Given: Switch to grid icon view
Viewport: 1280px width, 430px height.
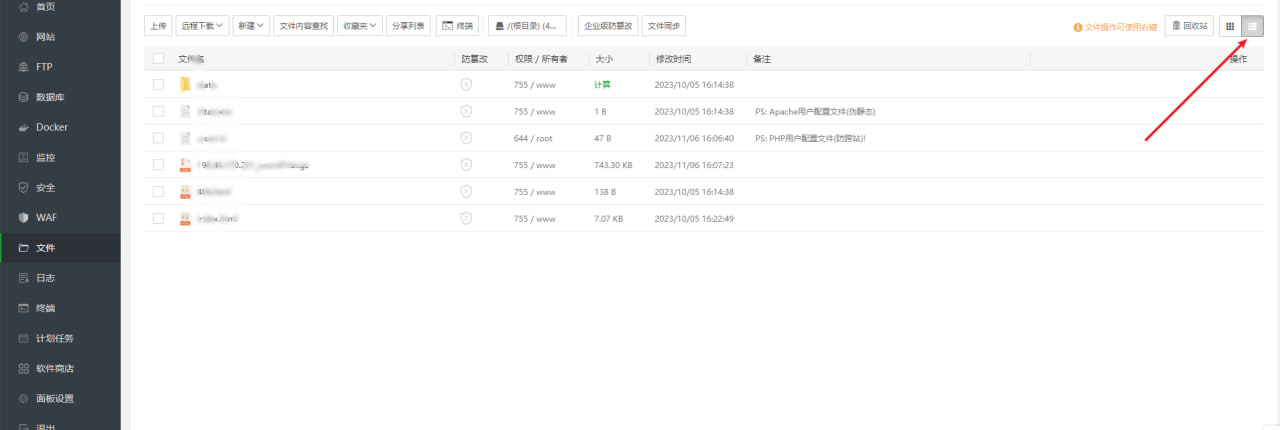Looking at the screenshot, I should [x=1229, y=26].
